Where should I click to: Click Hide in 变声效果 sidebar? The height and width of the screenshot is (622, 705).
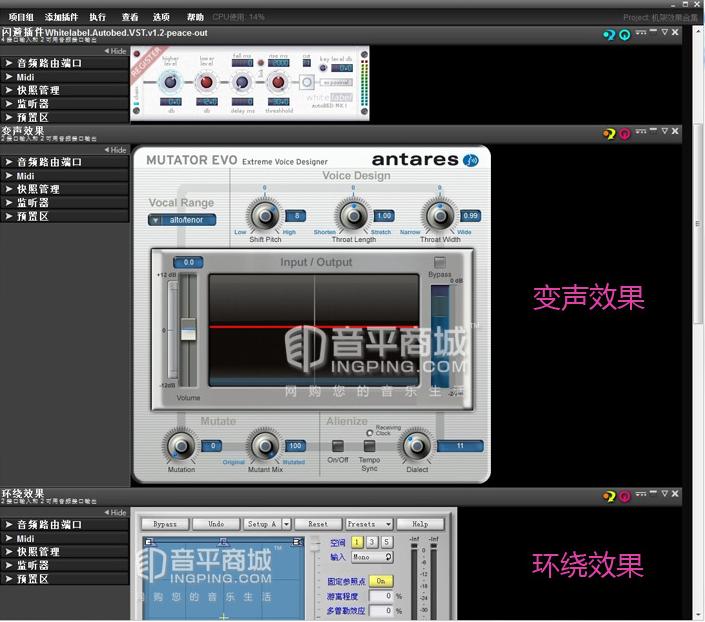(x=116, y=150)
